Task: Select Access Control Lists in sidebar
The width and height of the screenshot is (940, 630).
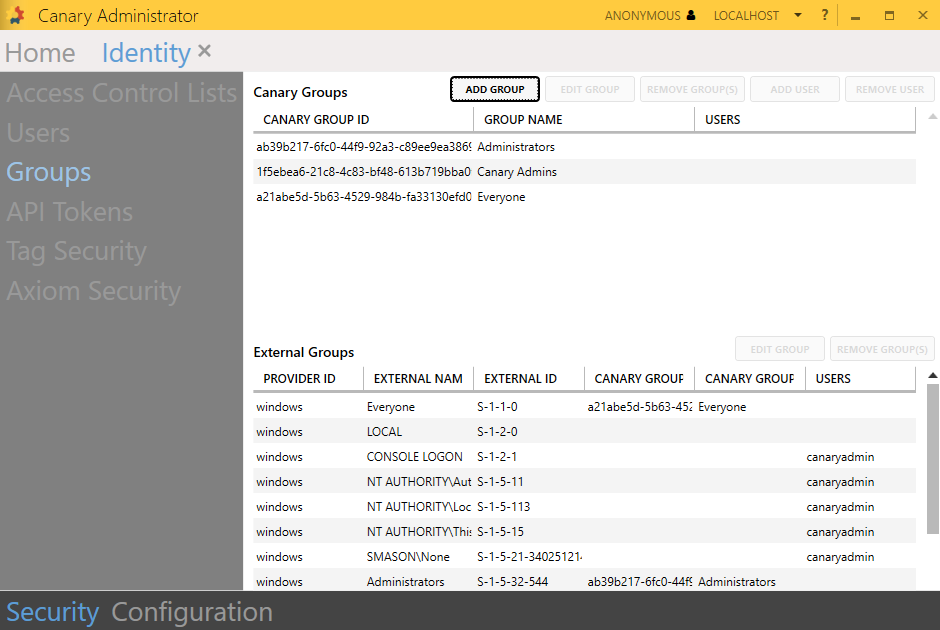Action: tap(121, 93)
